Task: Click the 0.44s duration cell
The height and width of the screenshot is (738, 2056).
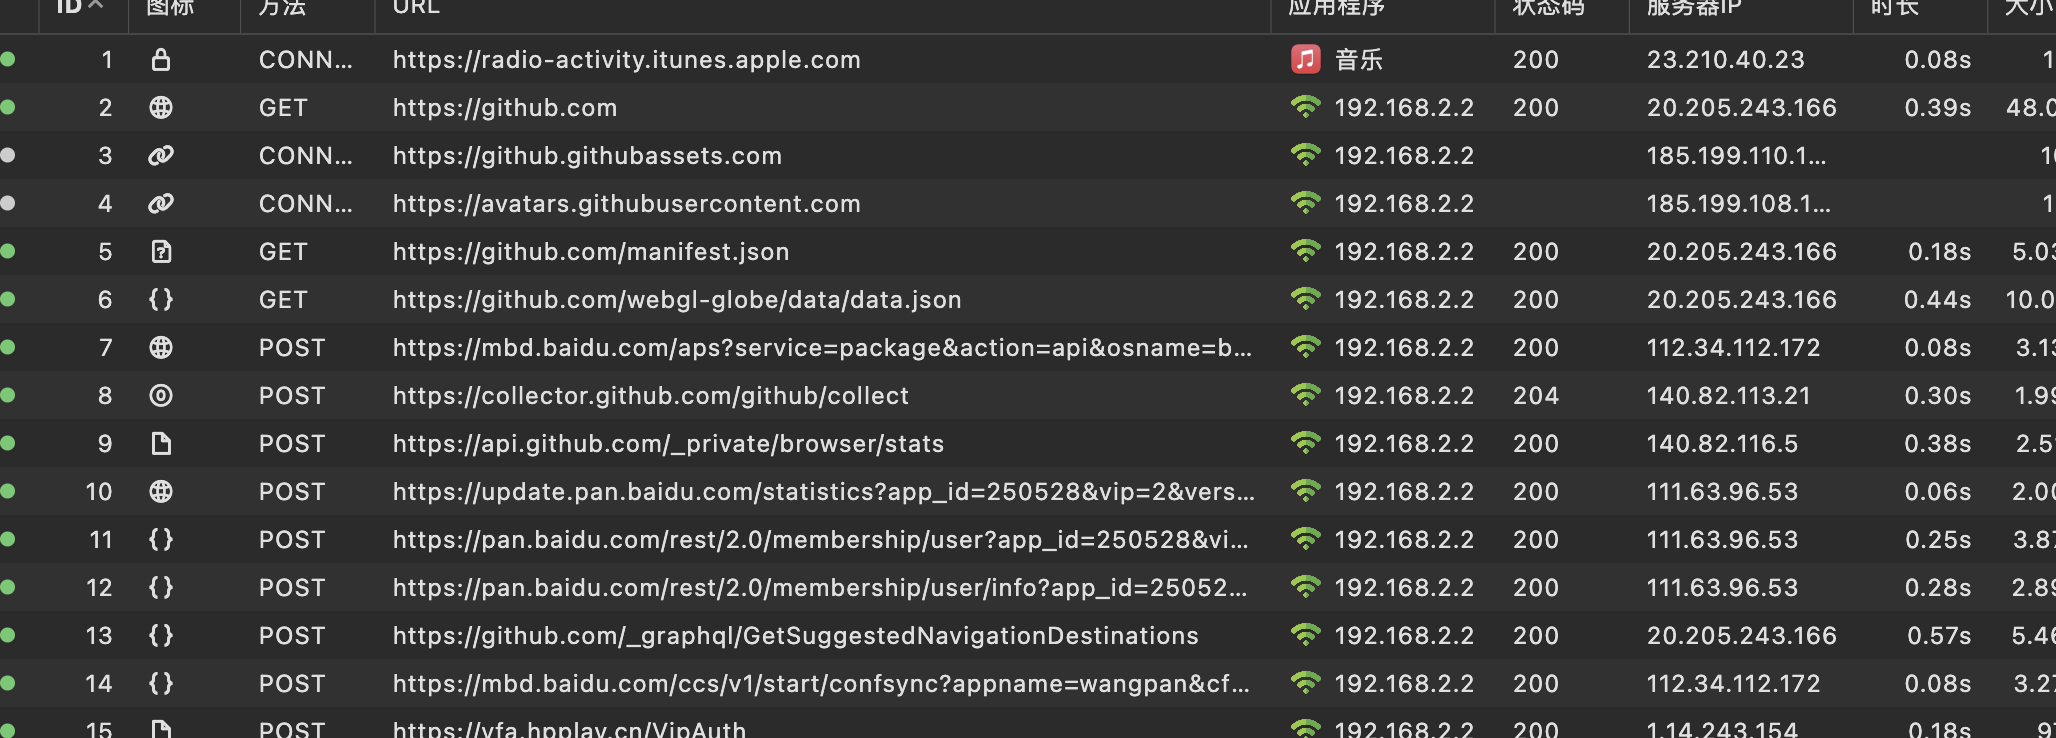Action: (x=1938, y=300)
